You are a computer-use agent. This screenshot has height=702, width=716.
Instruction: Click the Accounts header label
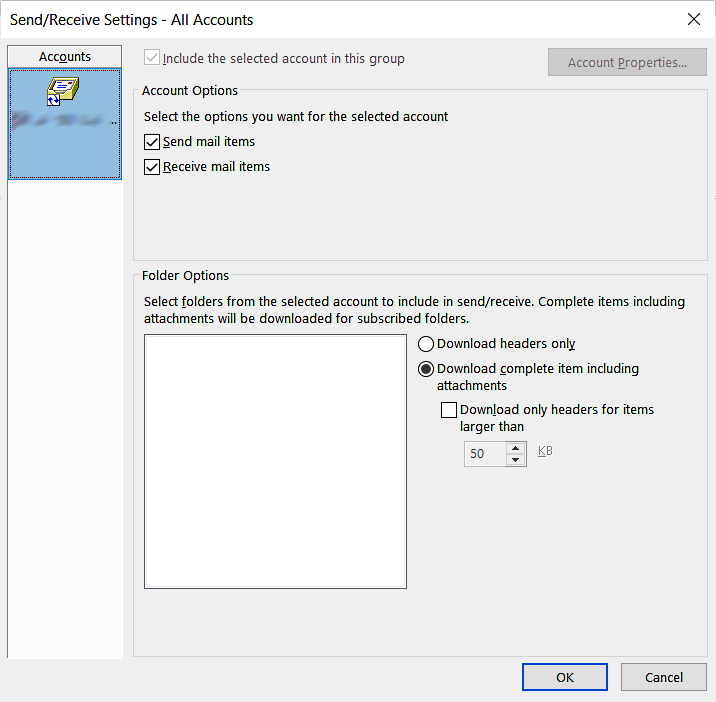[x=64, y=57]
